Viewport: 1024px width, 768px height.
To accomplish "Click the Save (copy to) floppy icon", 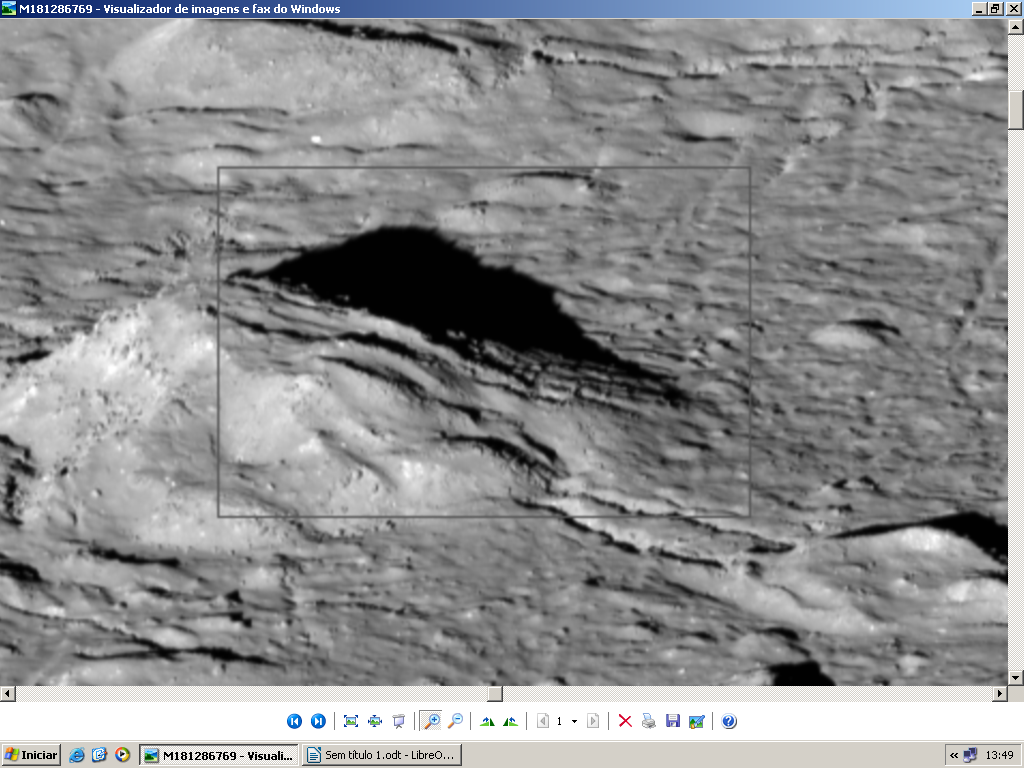I will (673, 721).
